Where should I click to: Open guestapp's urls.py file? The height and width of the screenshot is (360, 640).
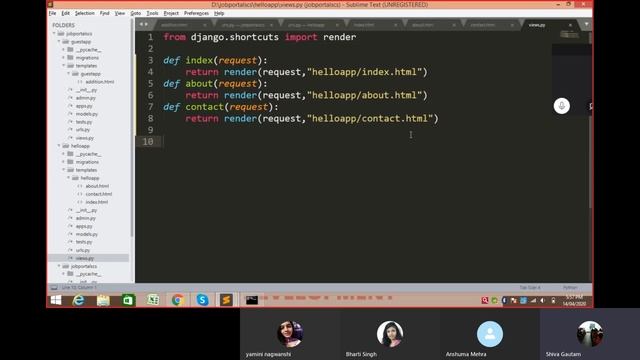click(x=82, y=130)
